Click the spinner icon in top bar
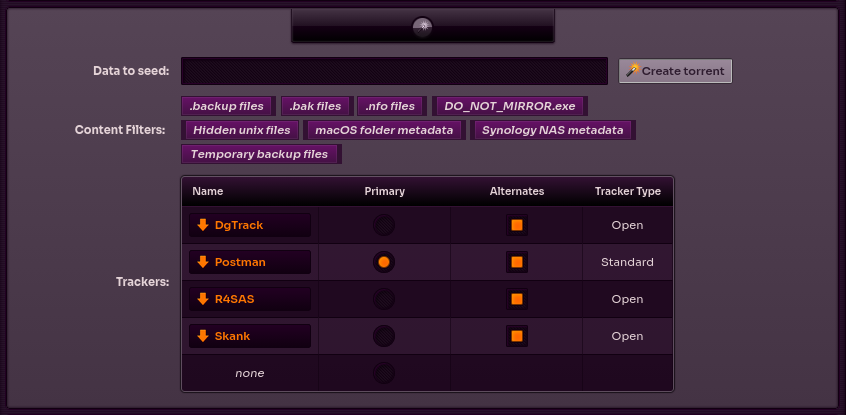The height and width of the screenshot is (415, 846). click(x=422, y=27)
